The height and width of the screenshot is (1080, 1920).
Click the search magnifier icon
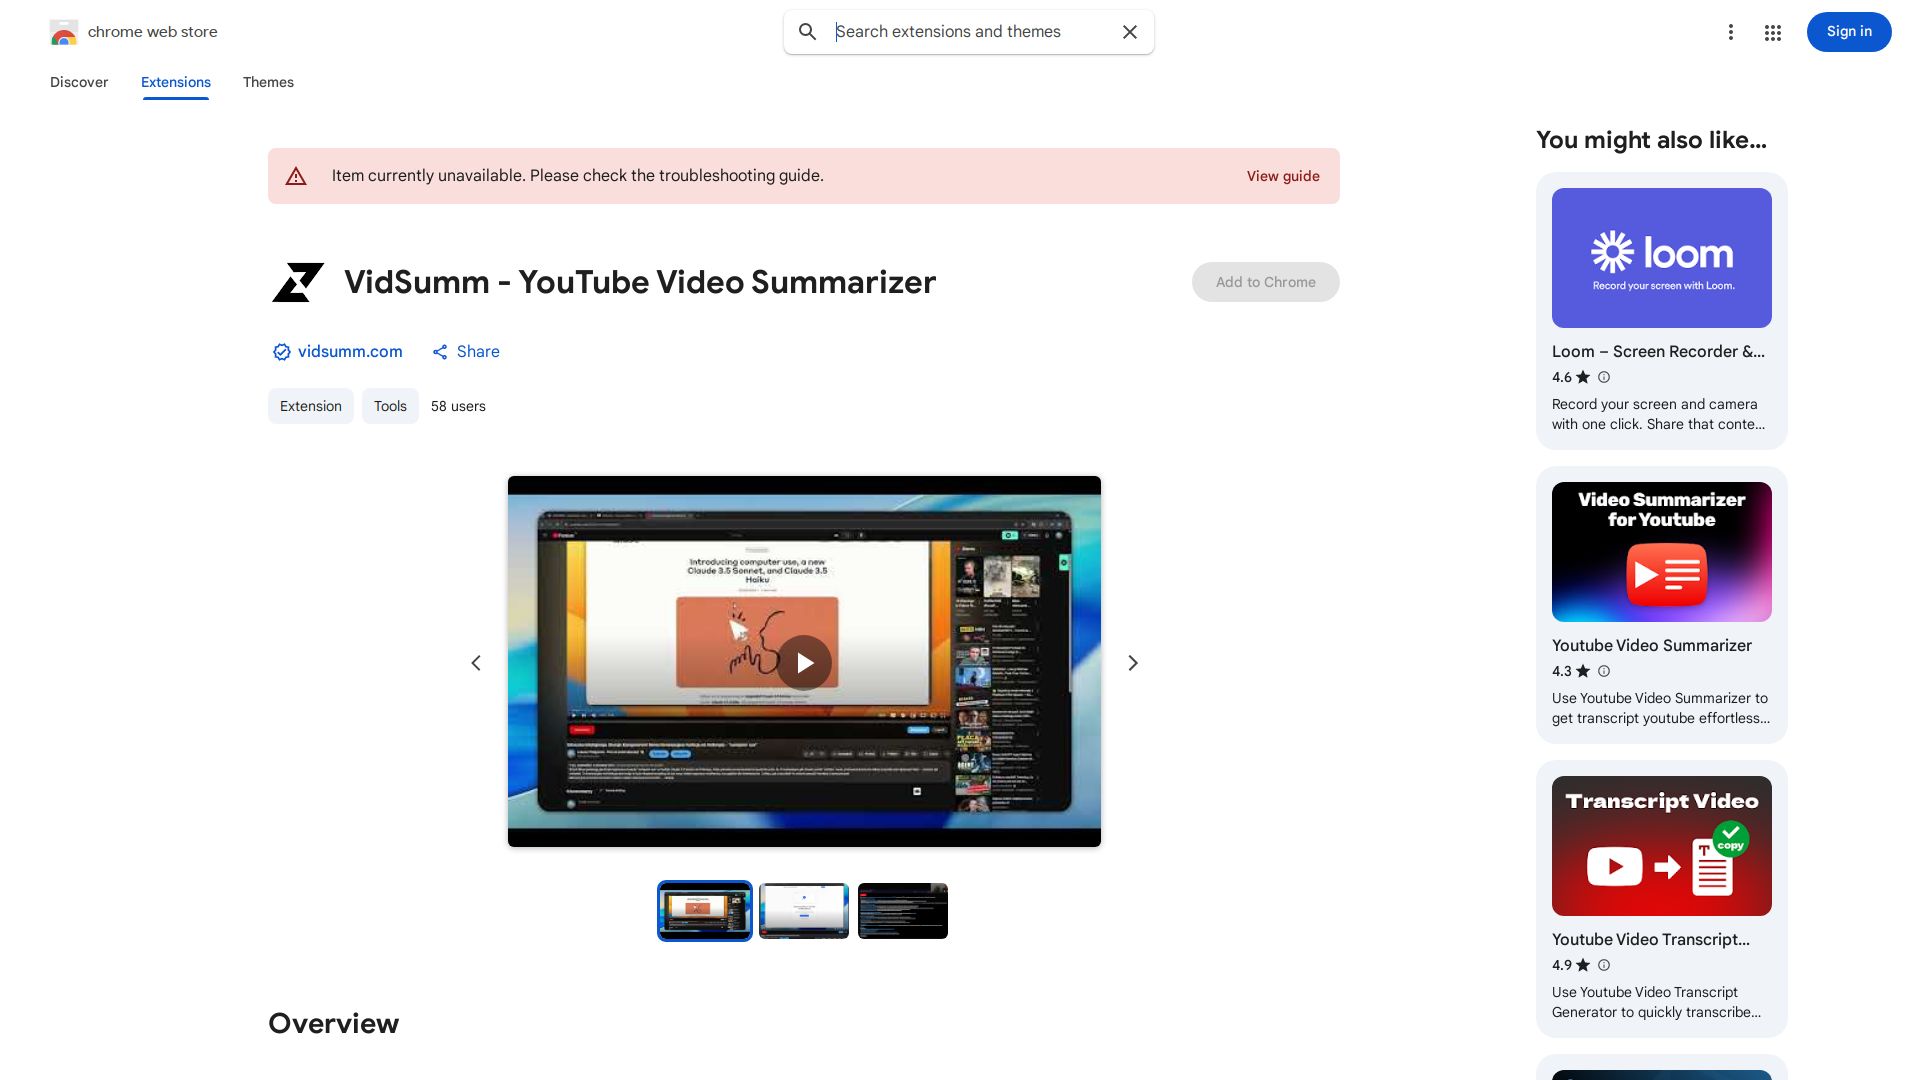pyautogui.click(x=807, y=32)
